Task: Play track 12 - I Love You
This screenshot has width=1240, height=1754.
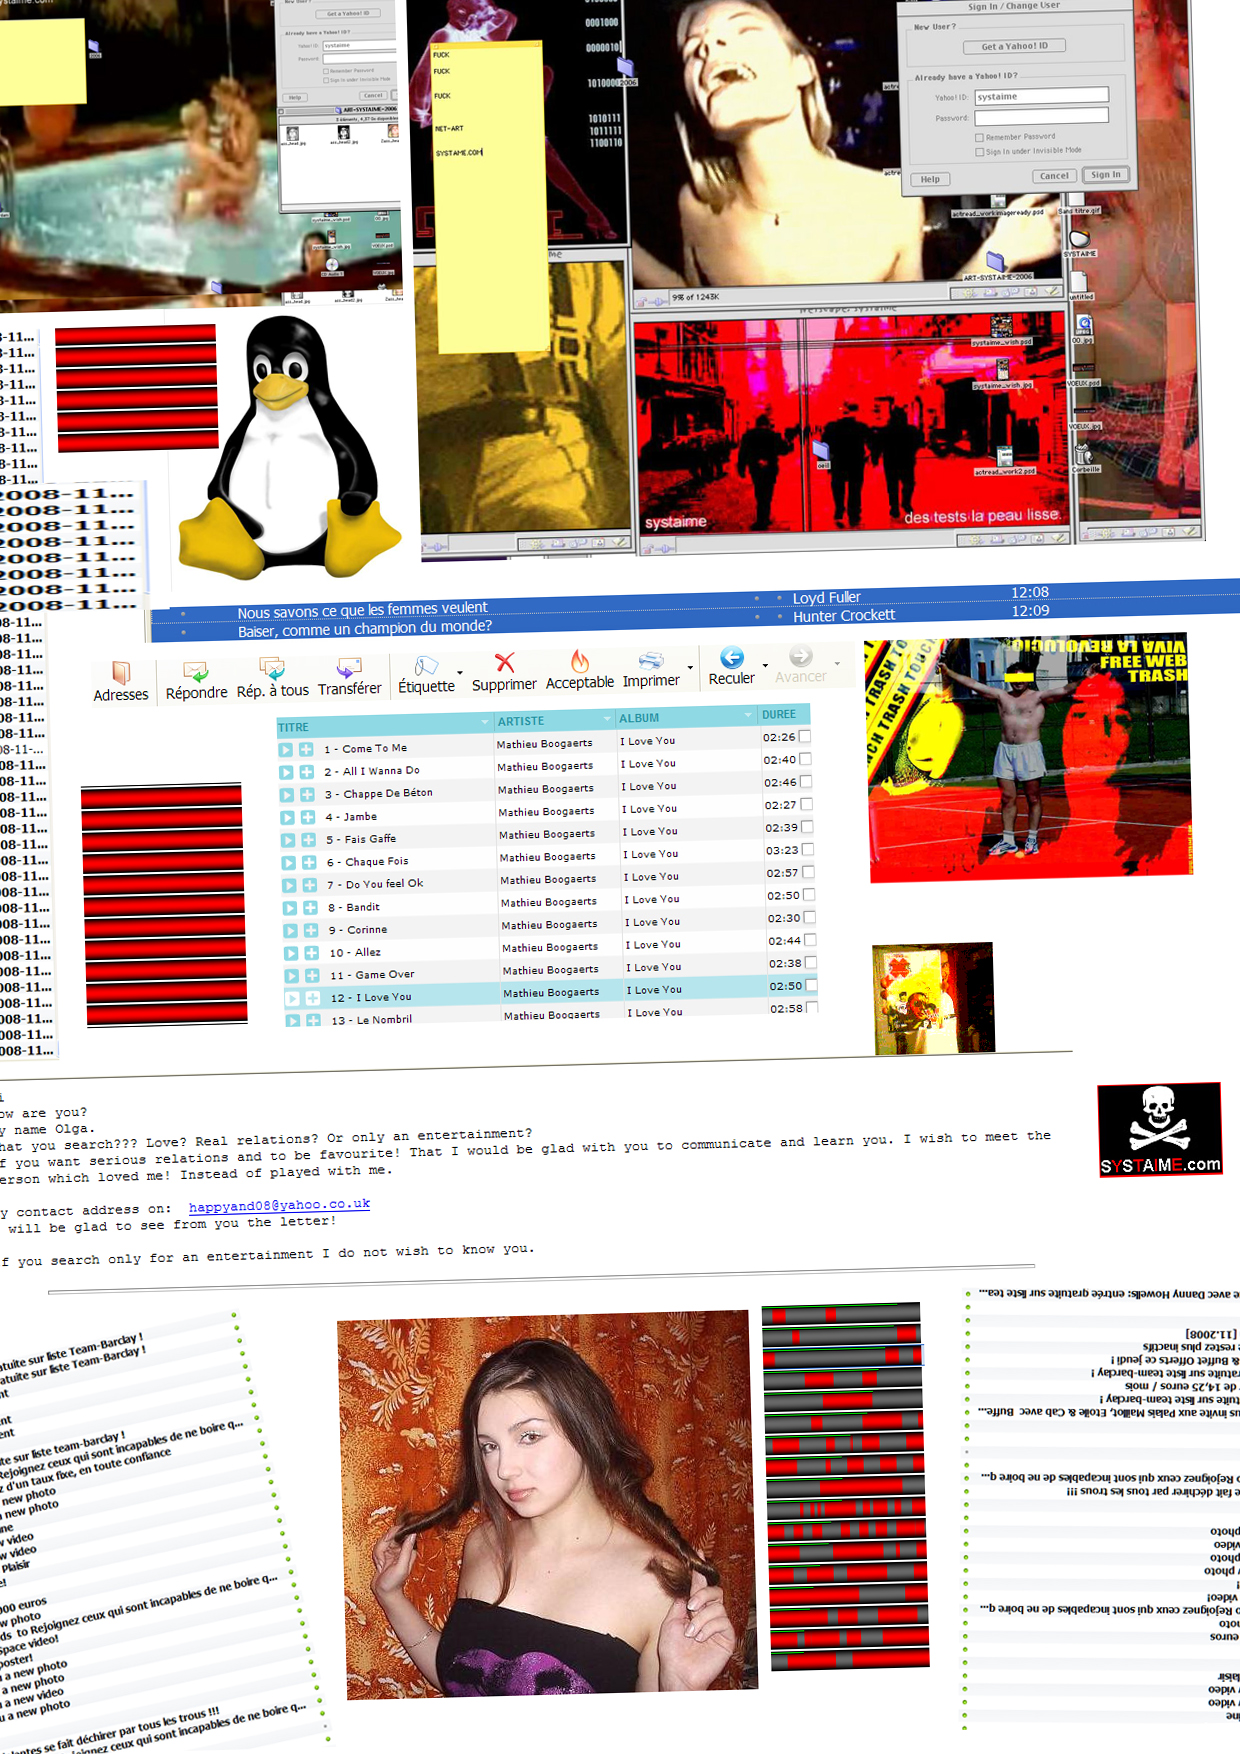Action: (292, 998)
